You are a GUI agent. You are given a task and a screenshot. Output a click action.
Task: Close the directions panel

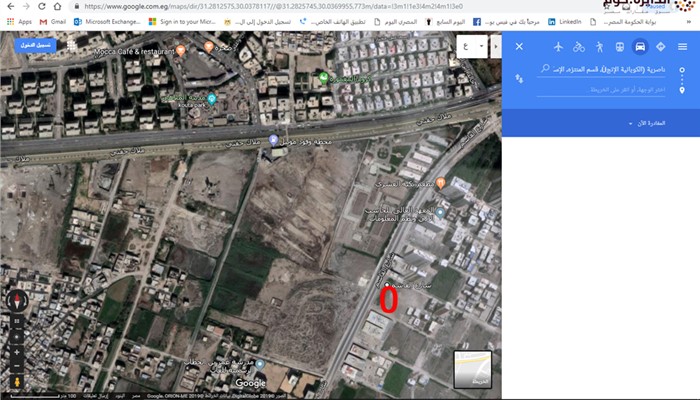(519, 46)
